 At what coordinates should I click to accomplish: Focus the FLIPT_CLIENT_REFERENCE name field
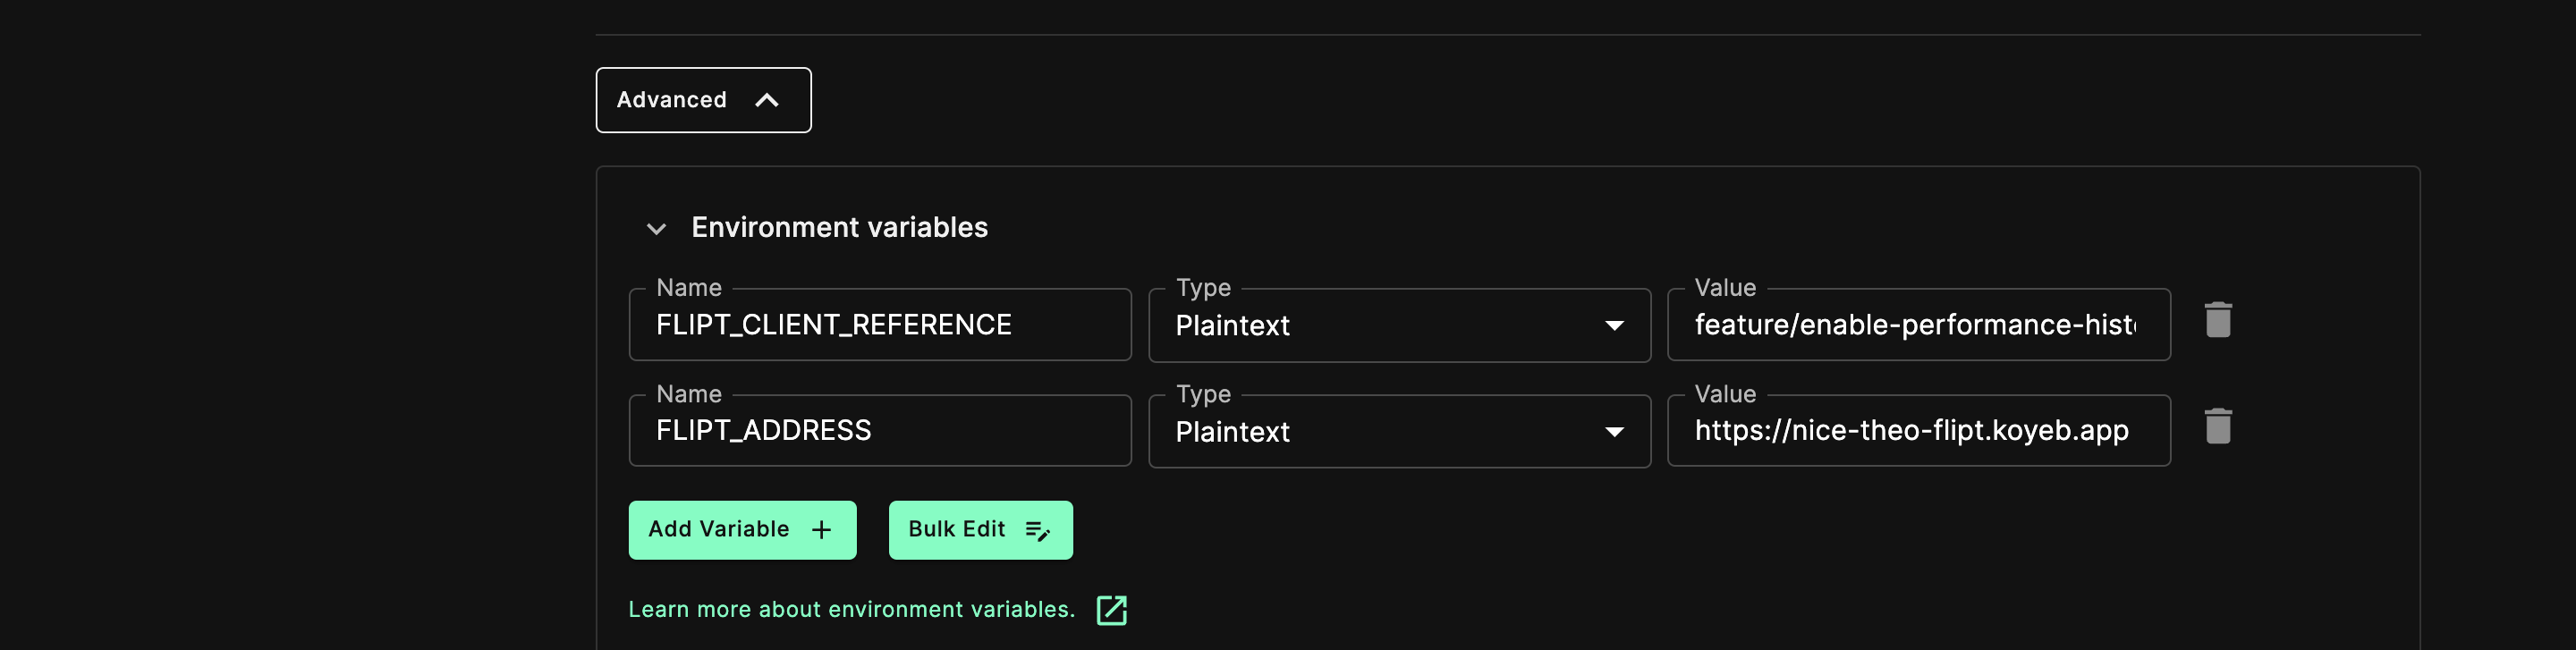pos(879,325)
